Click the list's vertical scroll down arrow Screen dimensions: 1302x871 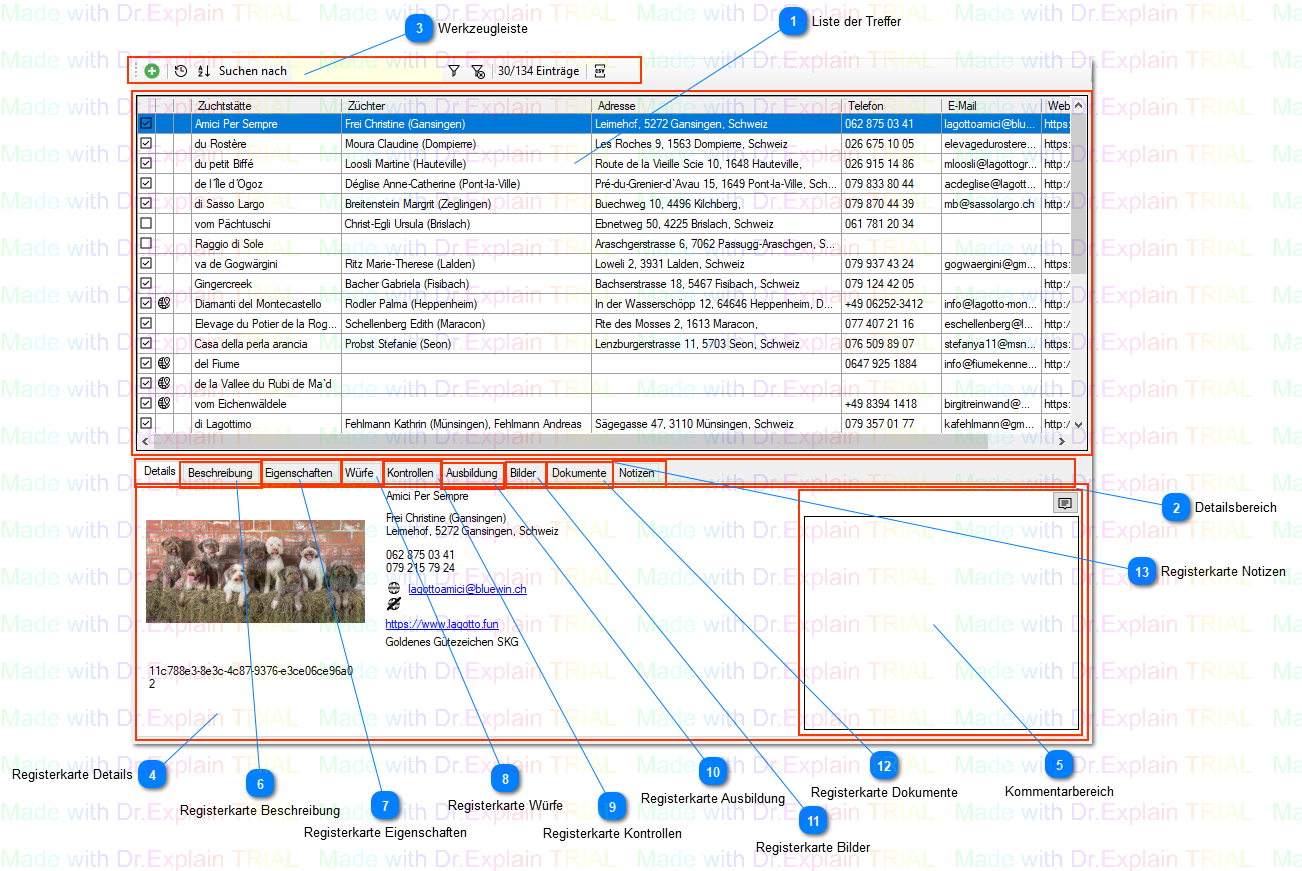(x=1078, y=425)
